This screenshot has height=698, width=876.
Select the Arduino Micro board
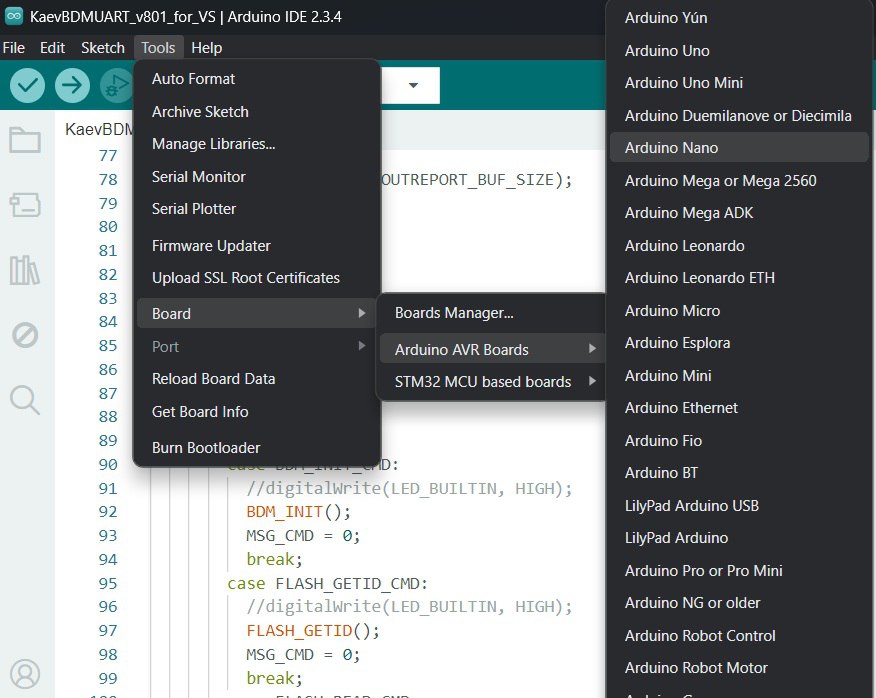click(739, 311)
